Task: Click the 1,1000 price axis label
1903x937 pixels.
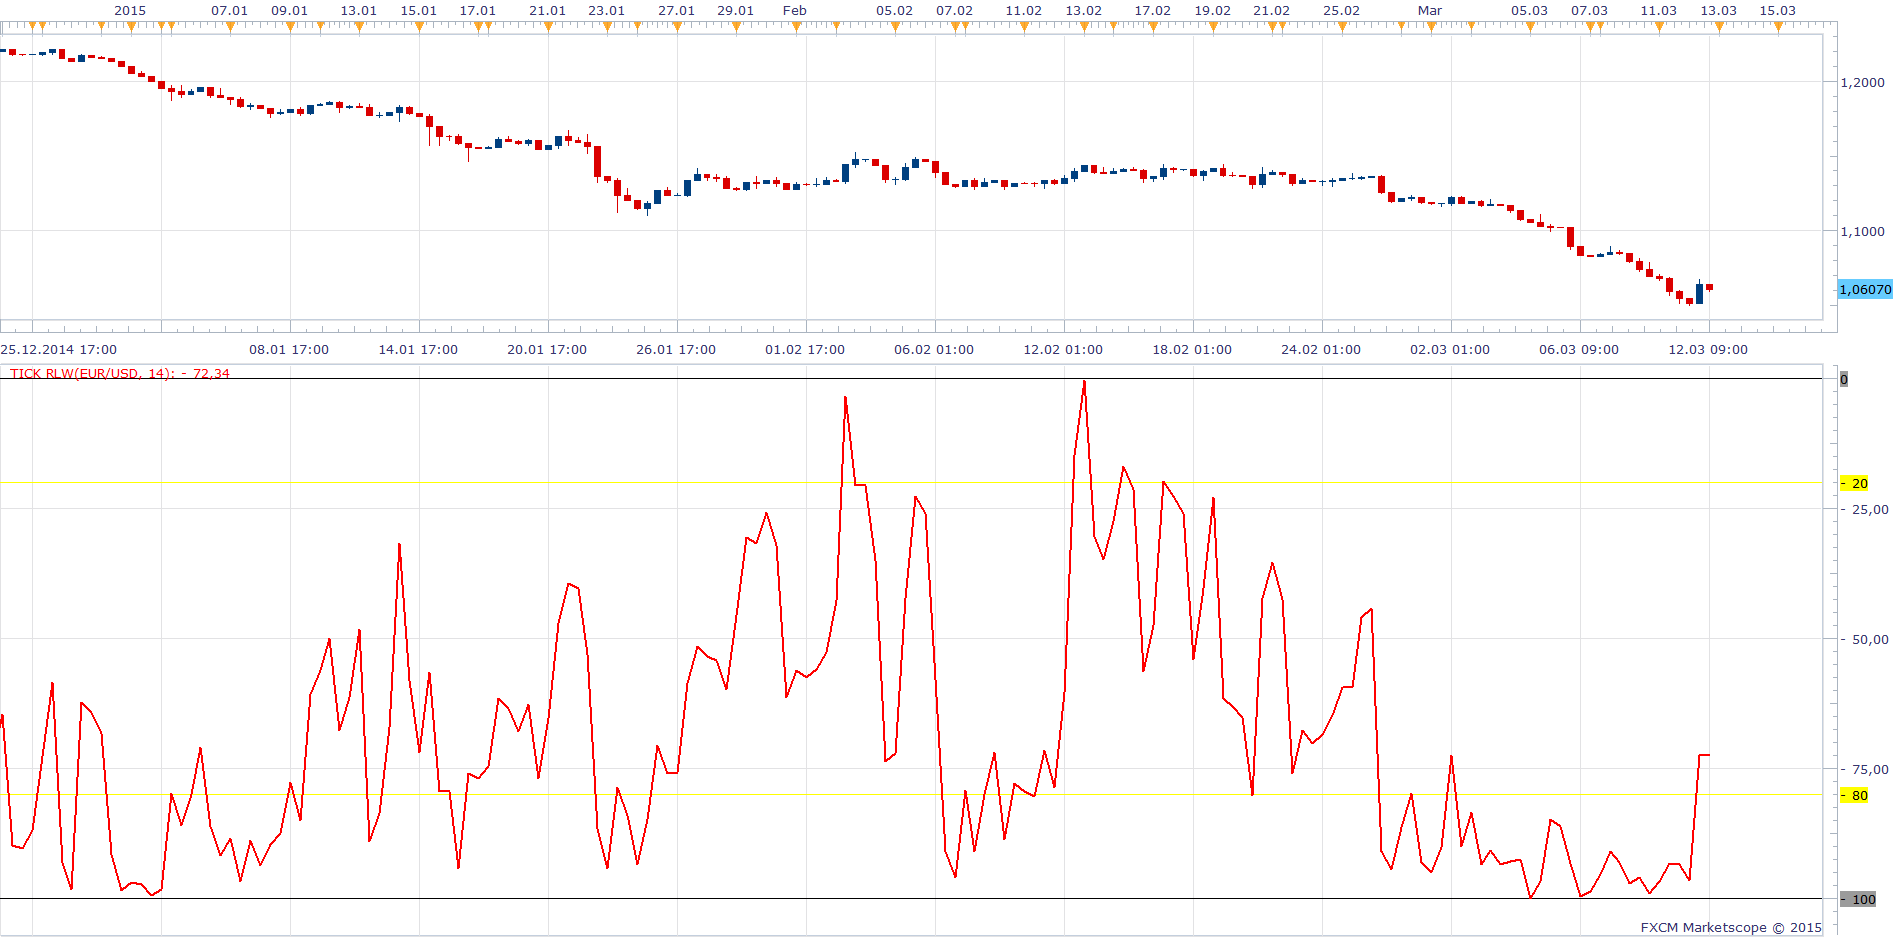Action: (x=1862, y=231)
